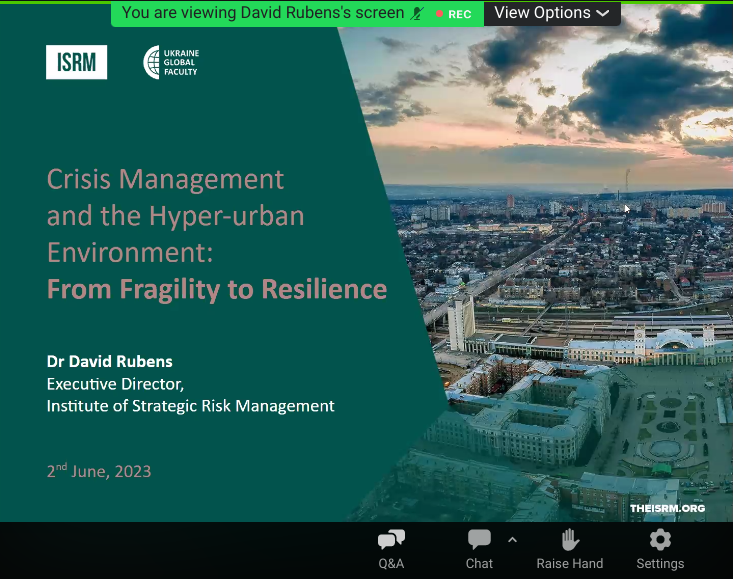The width and height of the screenshot is (733, 579).
Task: Click the red REC recording indicator
Action: pyautogui.click(x=454, y=14)
